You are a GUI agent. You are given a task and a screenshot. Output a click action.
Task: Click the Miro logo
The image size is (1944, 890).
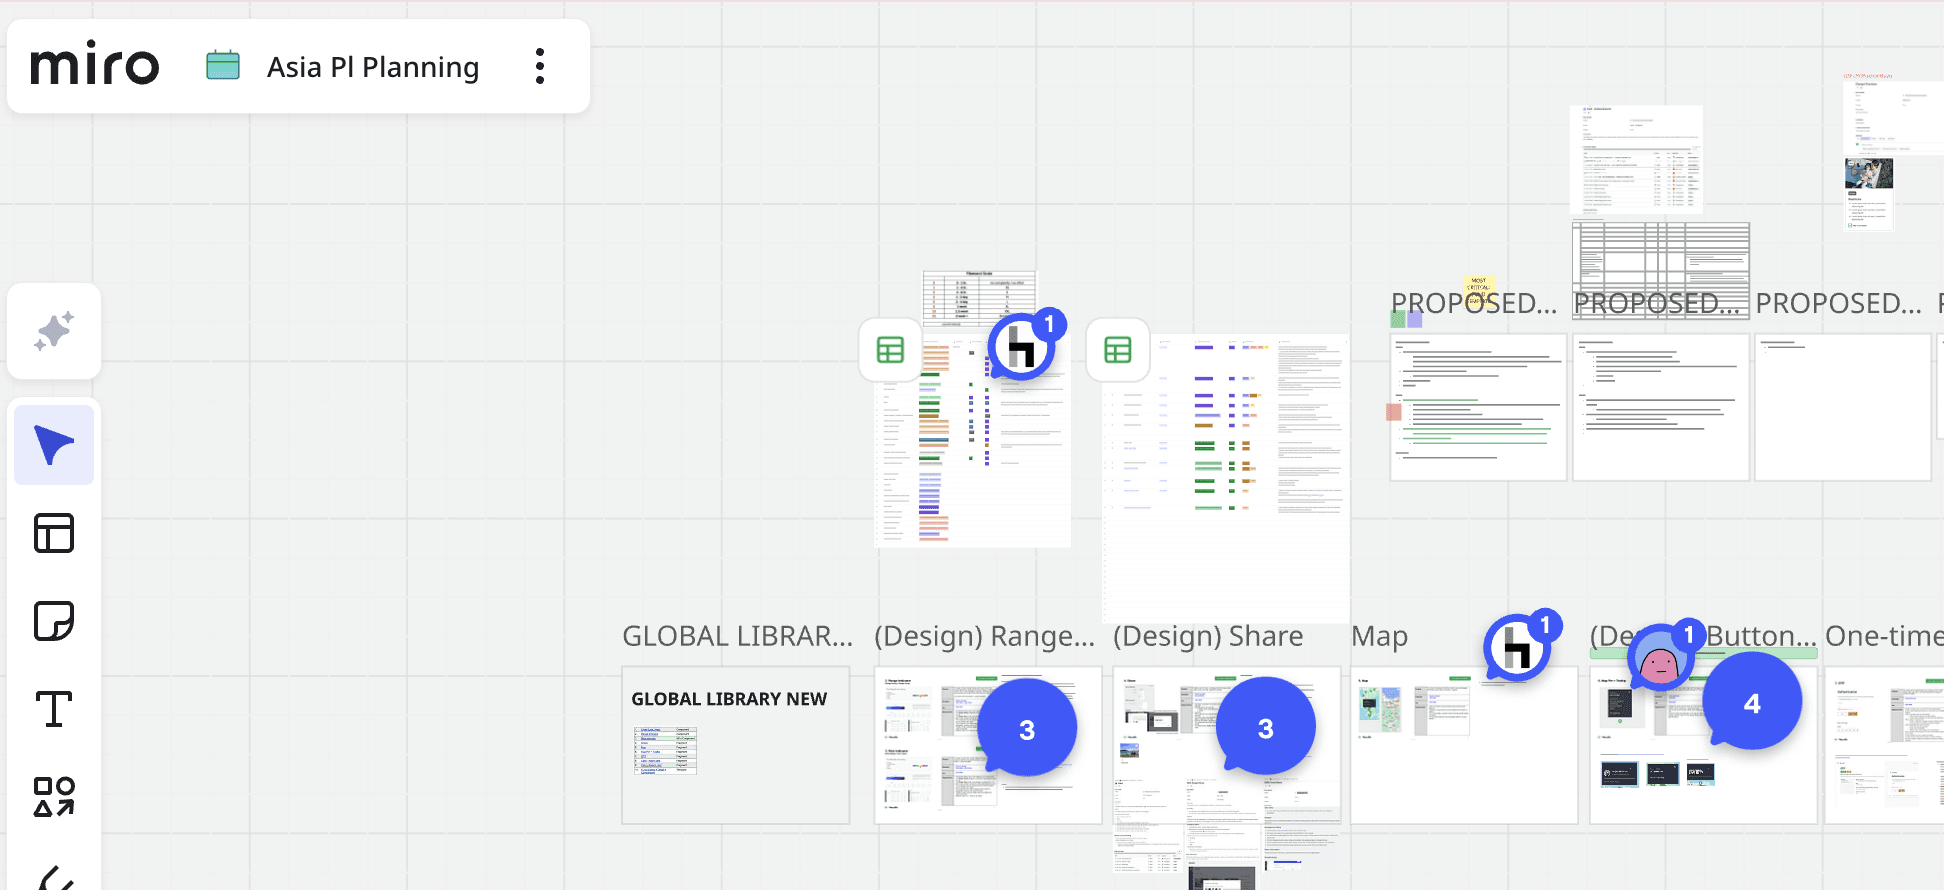pyautogui.click(x=94, y=65)
